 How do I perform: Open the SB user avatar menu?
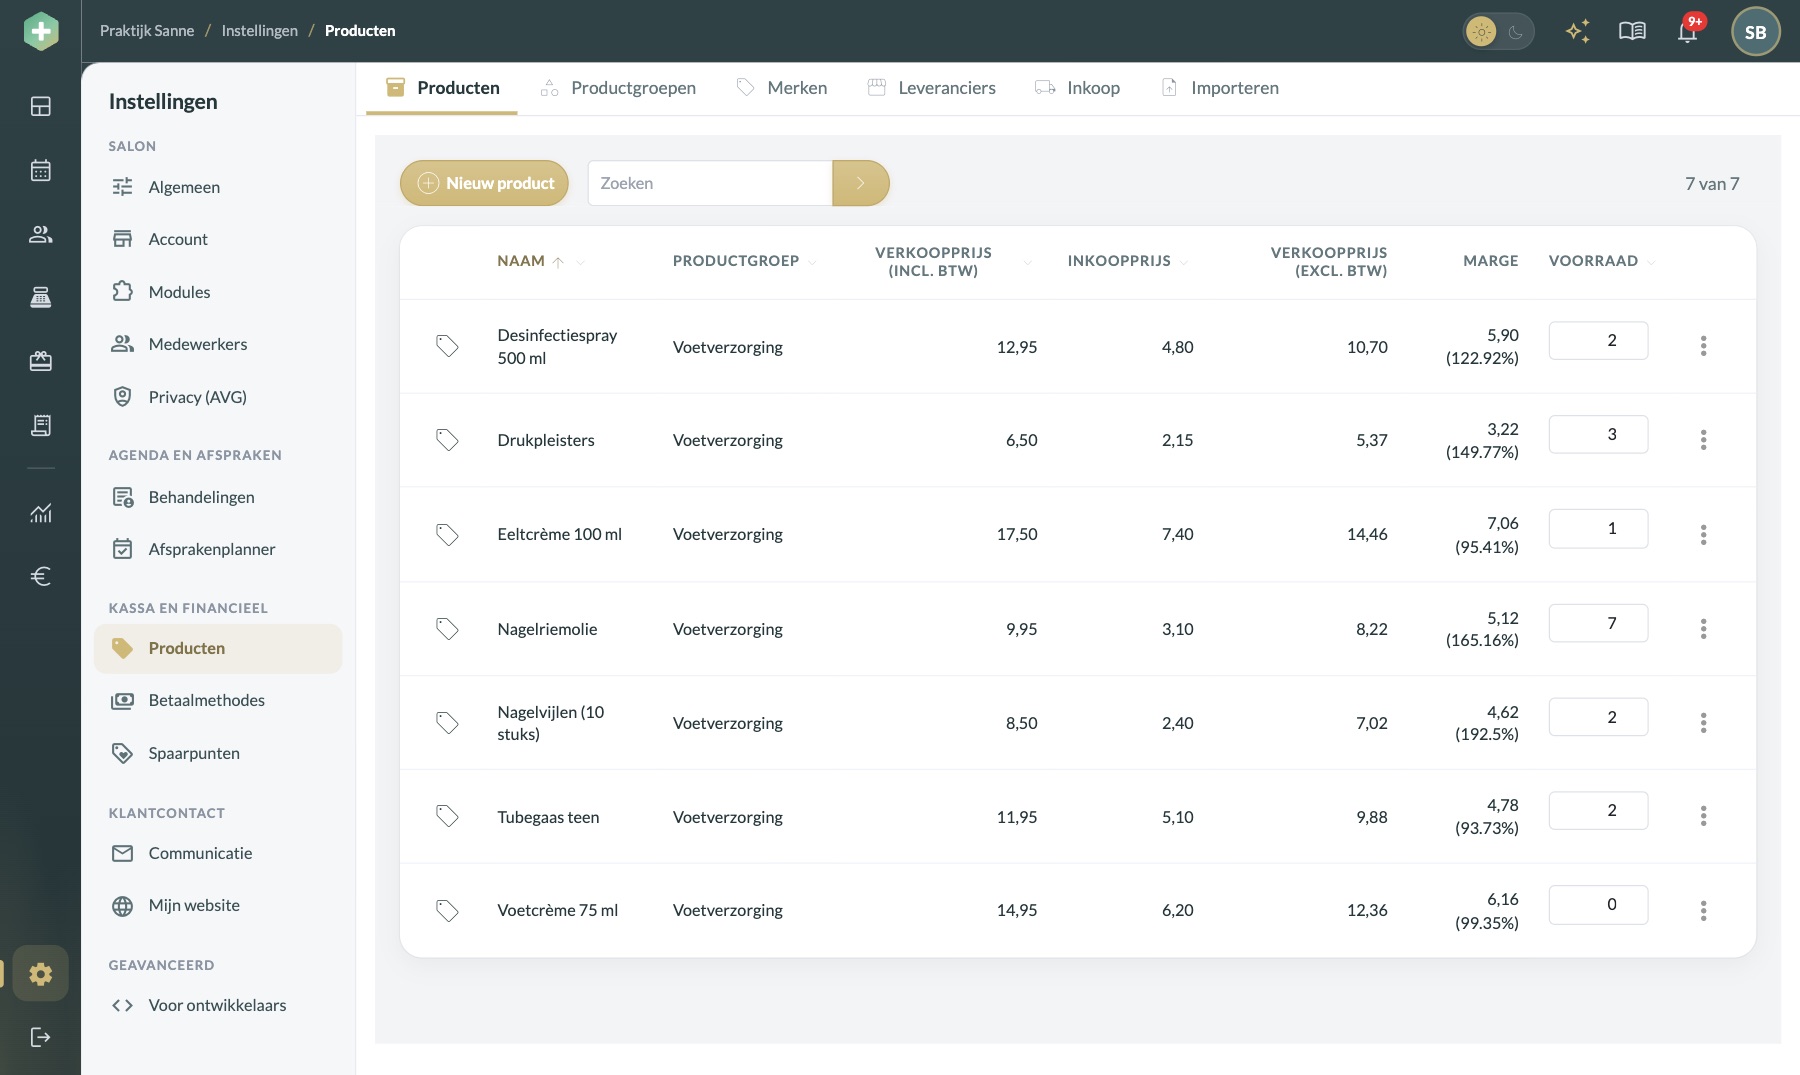coord(1755,32)
